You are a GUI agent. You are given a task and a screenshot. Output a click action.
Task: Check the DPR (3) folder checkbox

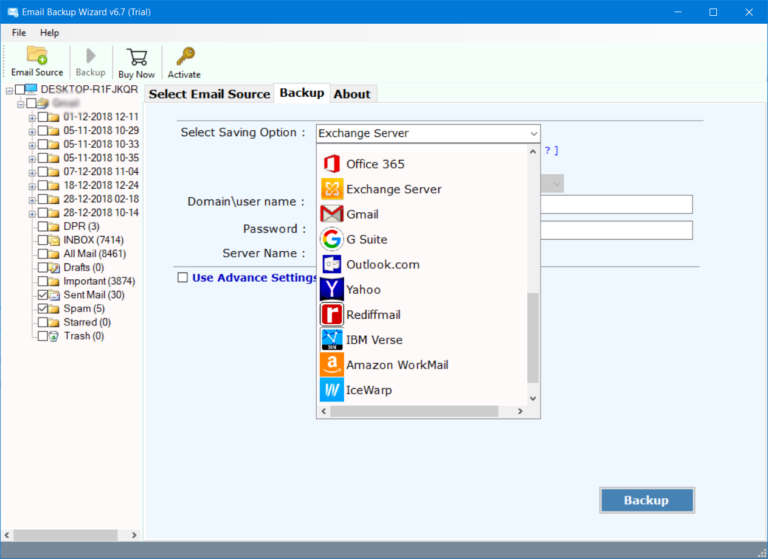[x=43, y=226]
